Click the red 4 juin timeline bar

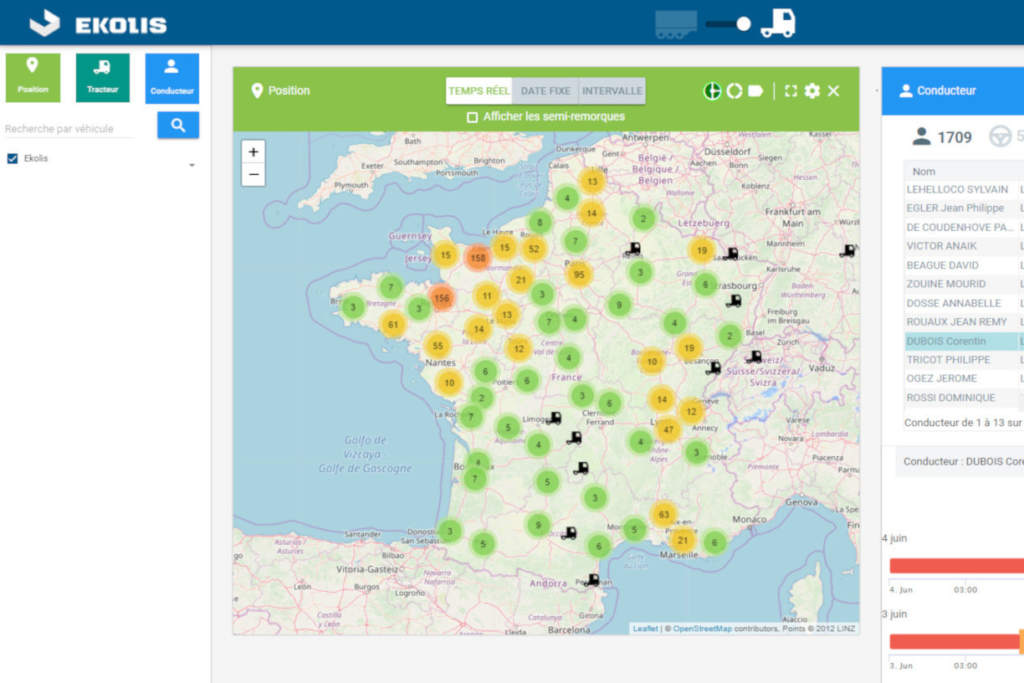[x=955, y=566]
